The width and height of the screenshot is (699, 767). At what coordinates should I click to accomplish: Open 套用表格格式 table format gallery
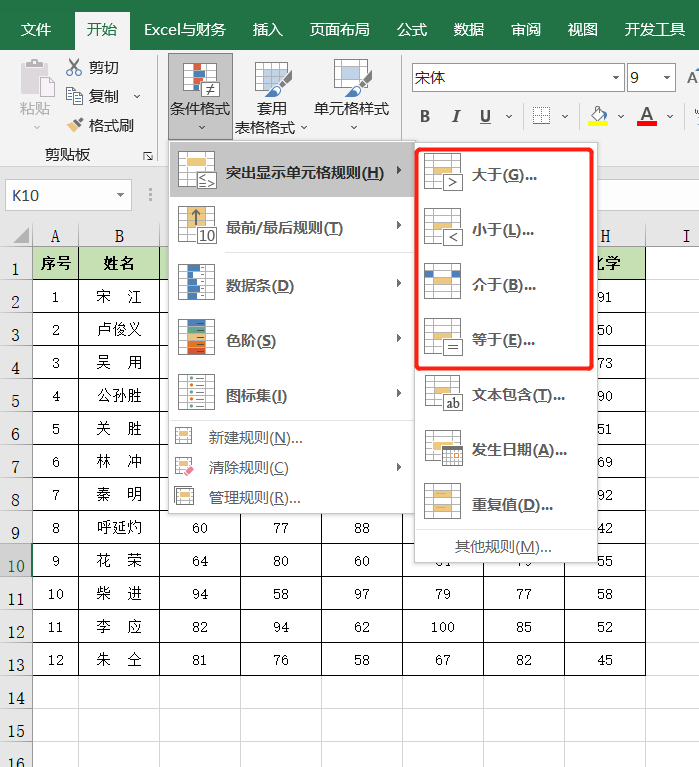click(271, 96)
